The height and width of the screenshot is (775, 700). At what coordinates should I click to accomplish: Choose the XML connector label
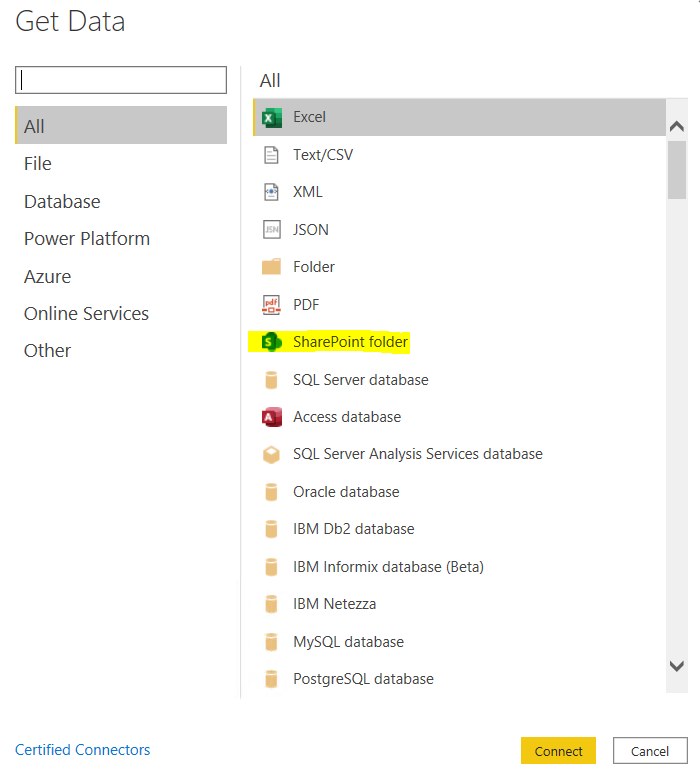point(308,192)
